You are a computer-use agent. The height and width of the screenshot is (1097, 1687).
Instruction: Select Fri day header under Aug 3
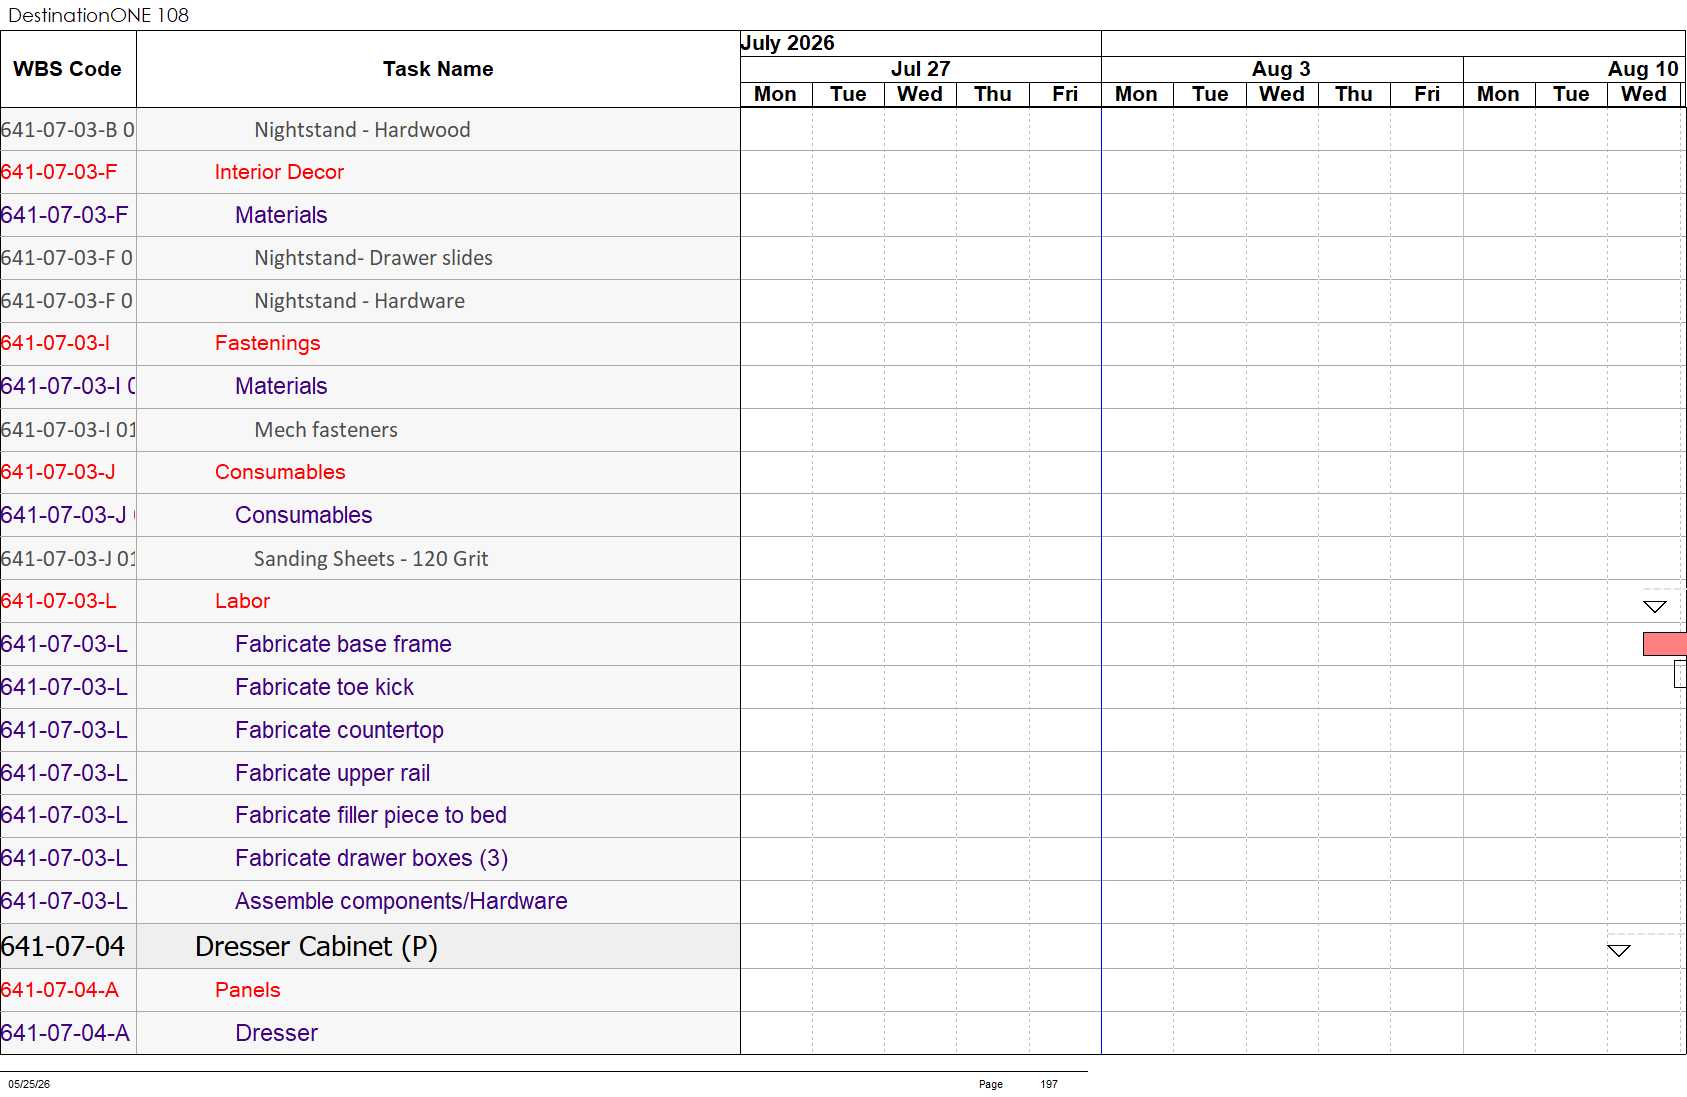[1427, 94]
